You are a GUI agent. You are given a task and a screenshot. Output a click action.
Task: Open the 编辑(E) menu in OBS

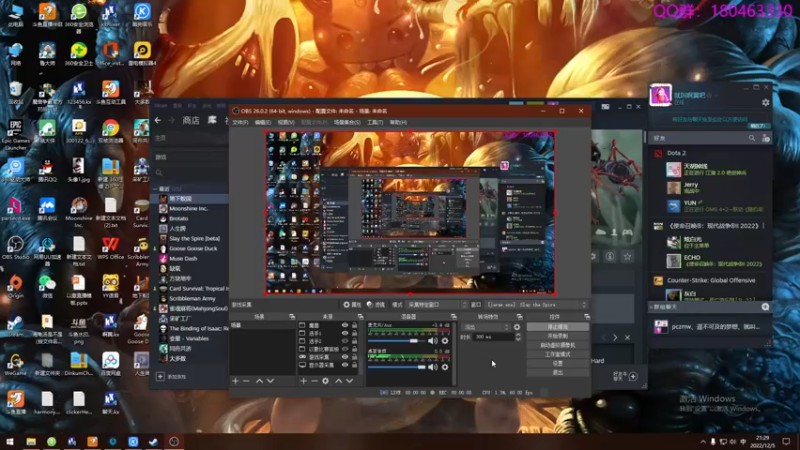pyautogui.click(x=263, y=122)
